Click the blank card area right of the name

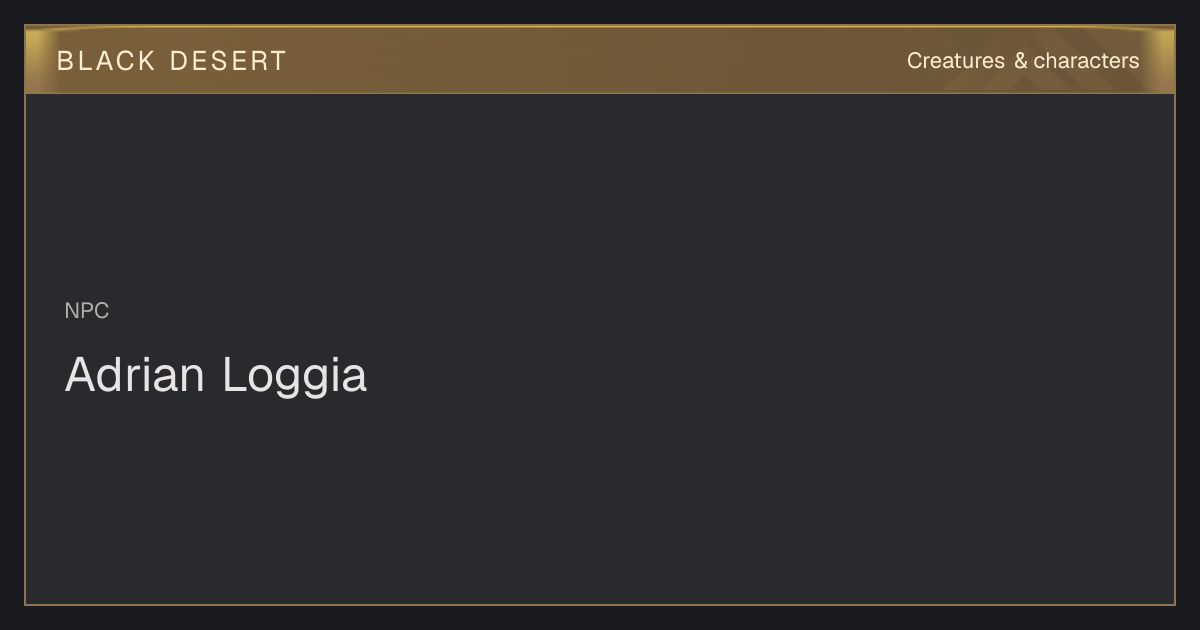pyautogui.click(x=770, y=376)
